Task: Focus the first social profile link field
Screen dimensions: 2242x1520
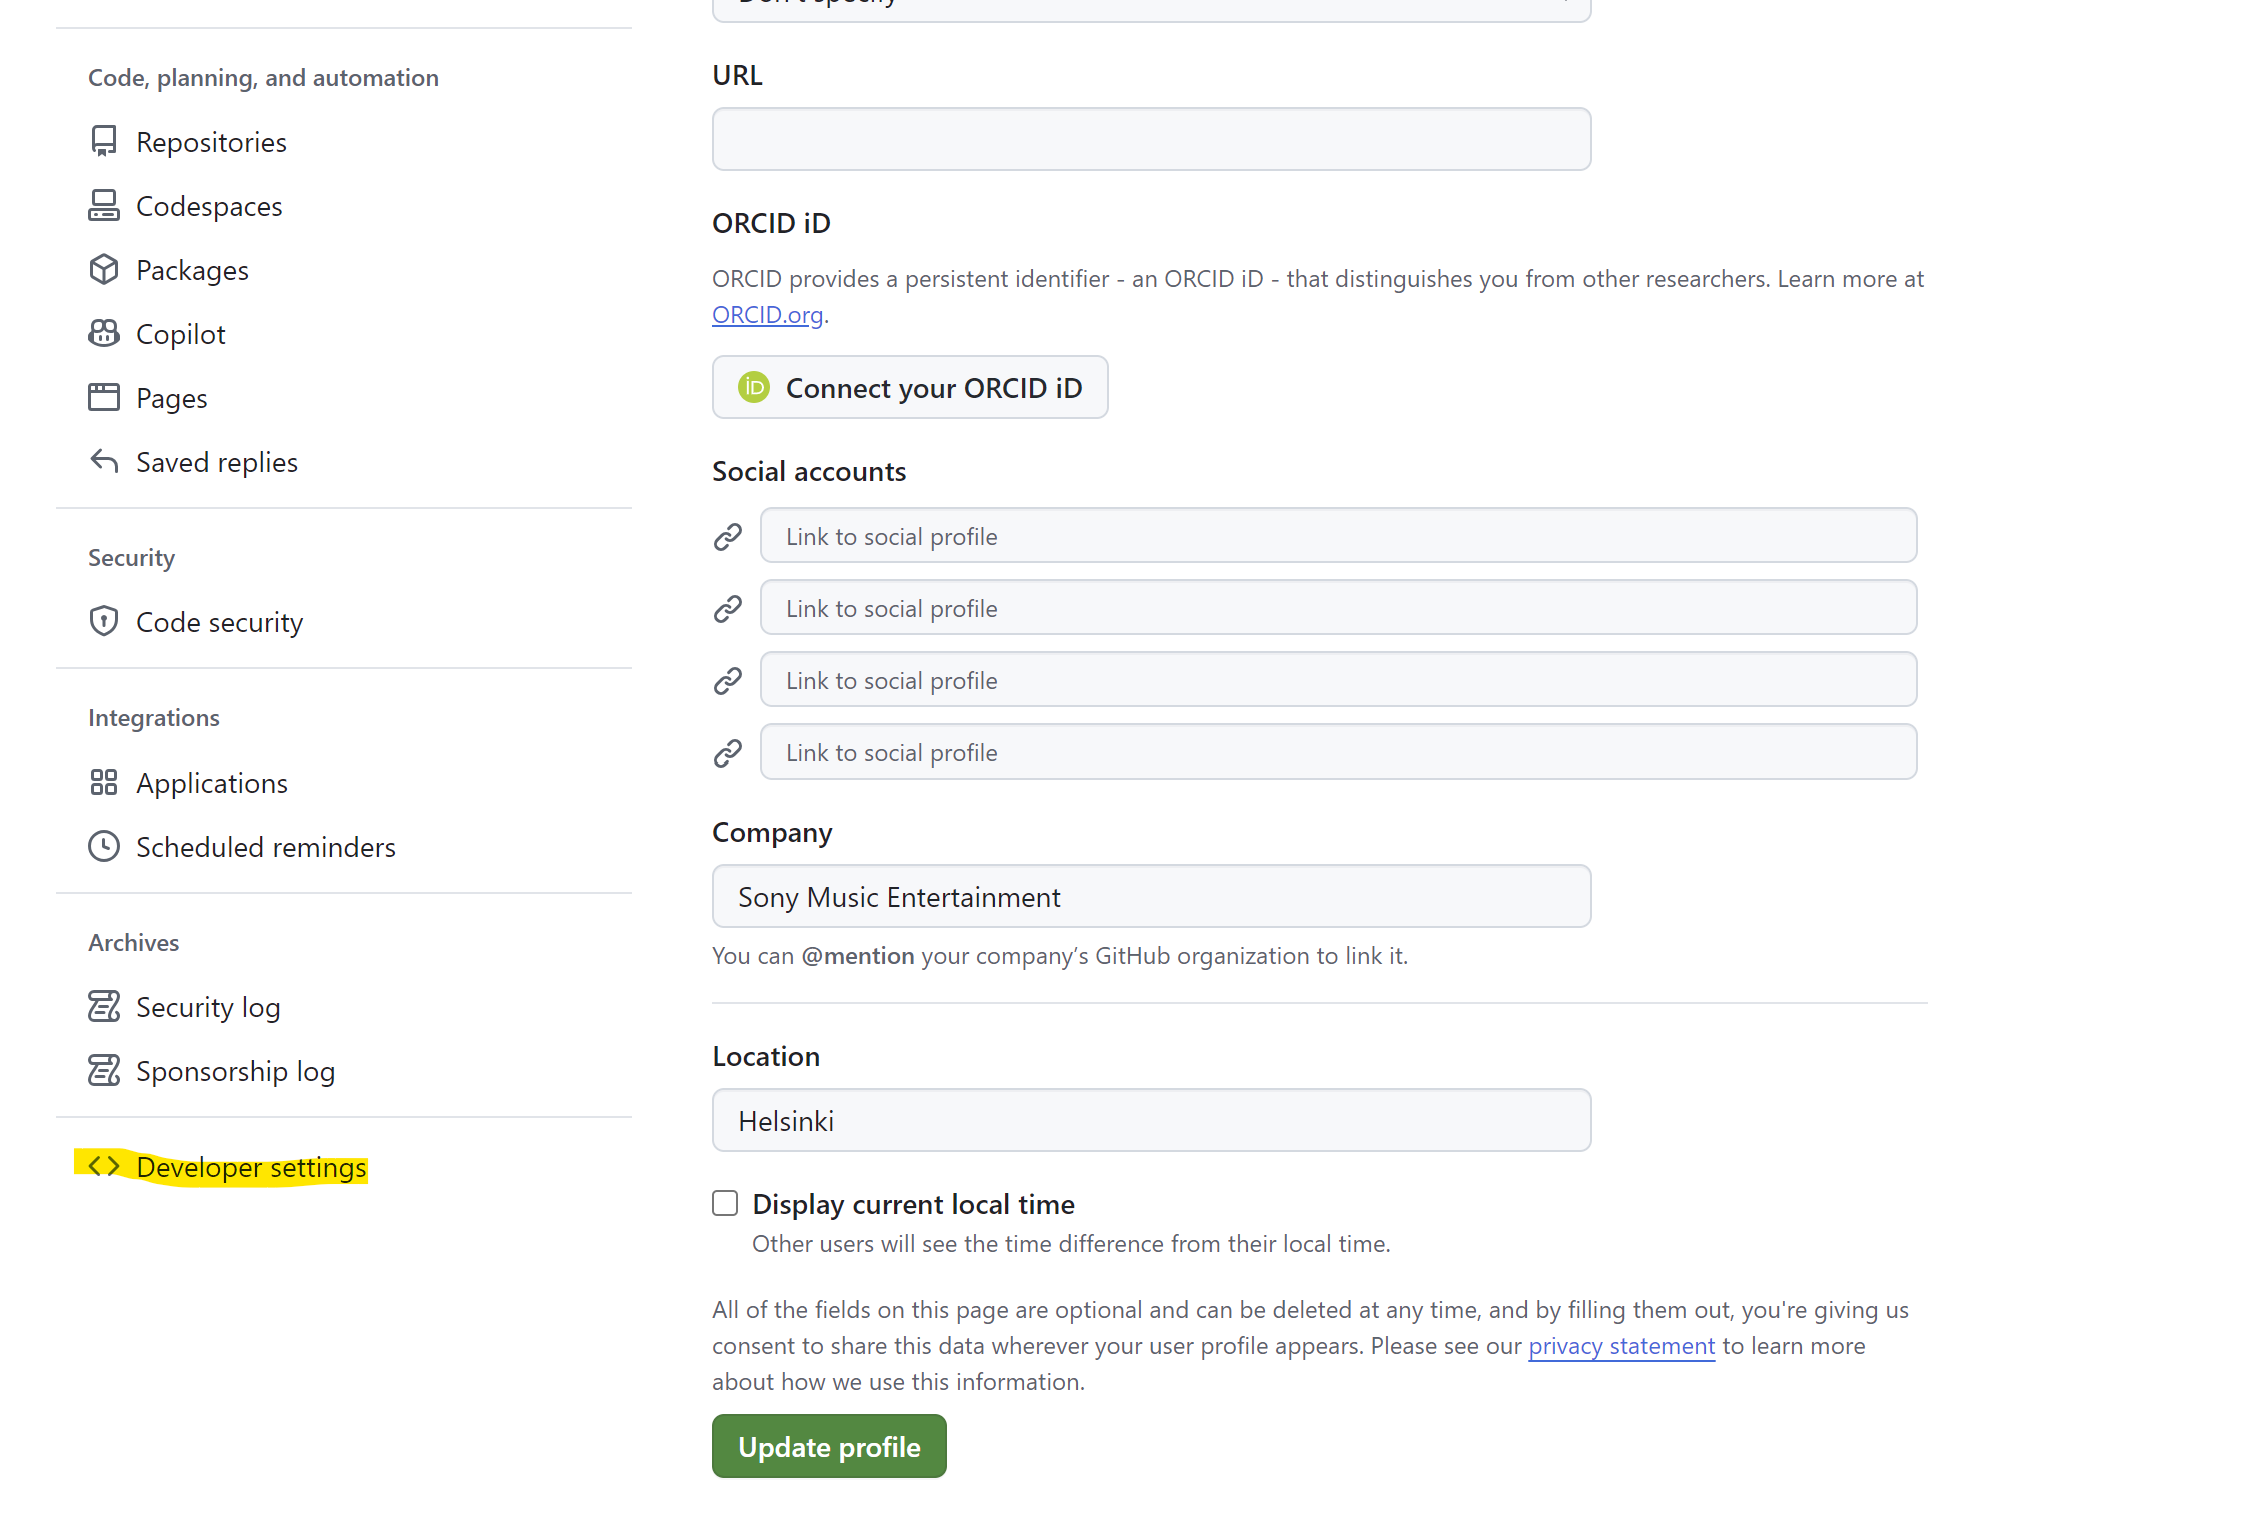Action: pyautogui.click(x=1338, y=536)
